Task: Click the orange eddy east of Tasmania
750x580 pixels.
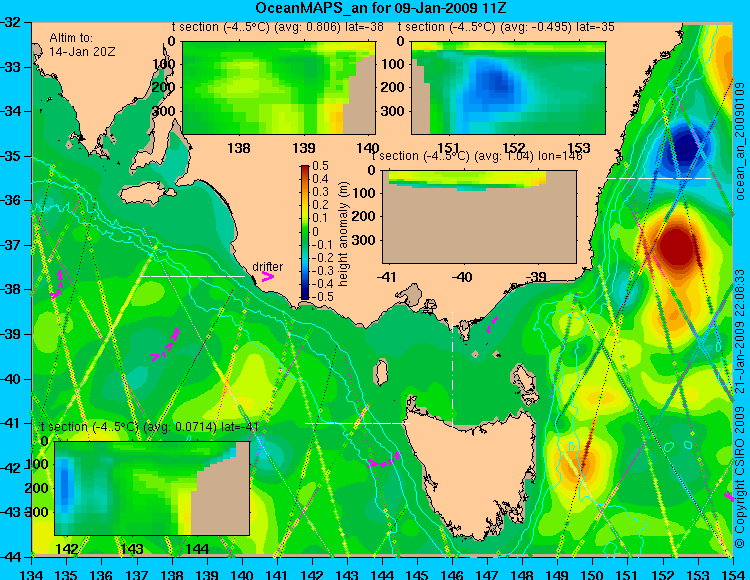Action: pyautogui.click(x=579, y=461)
